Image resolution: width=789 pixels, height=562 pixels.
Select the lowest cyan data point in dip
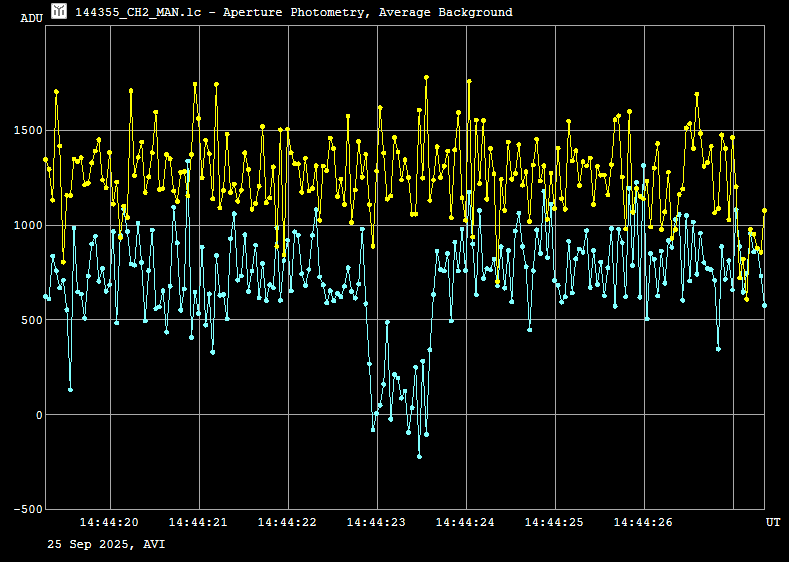(419, 457)
